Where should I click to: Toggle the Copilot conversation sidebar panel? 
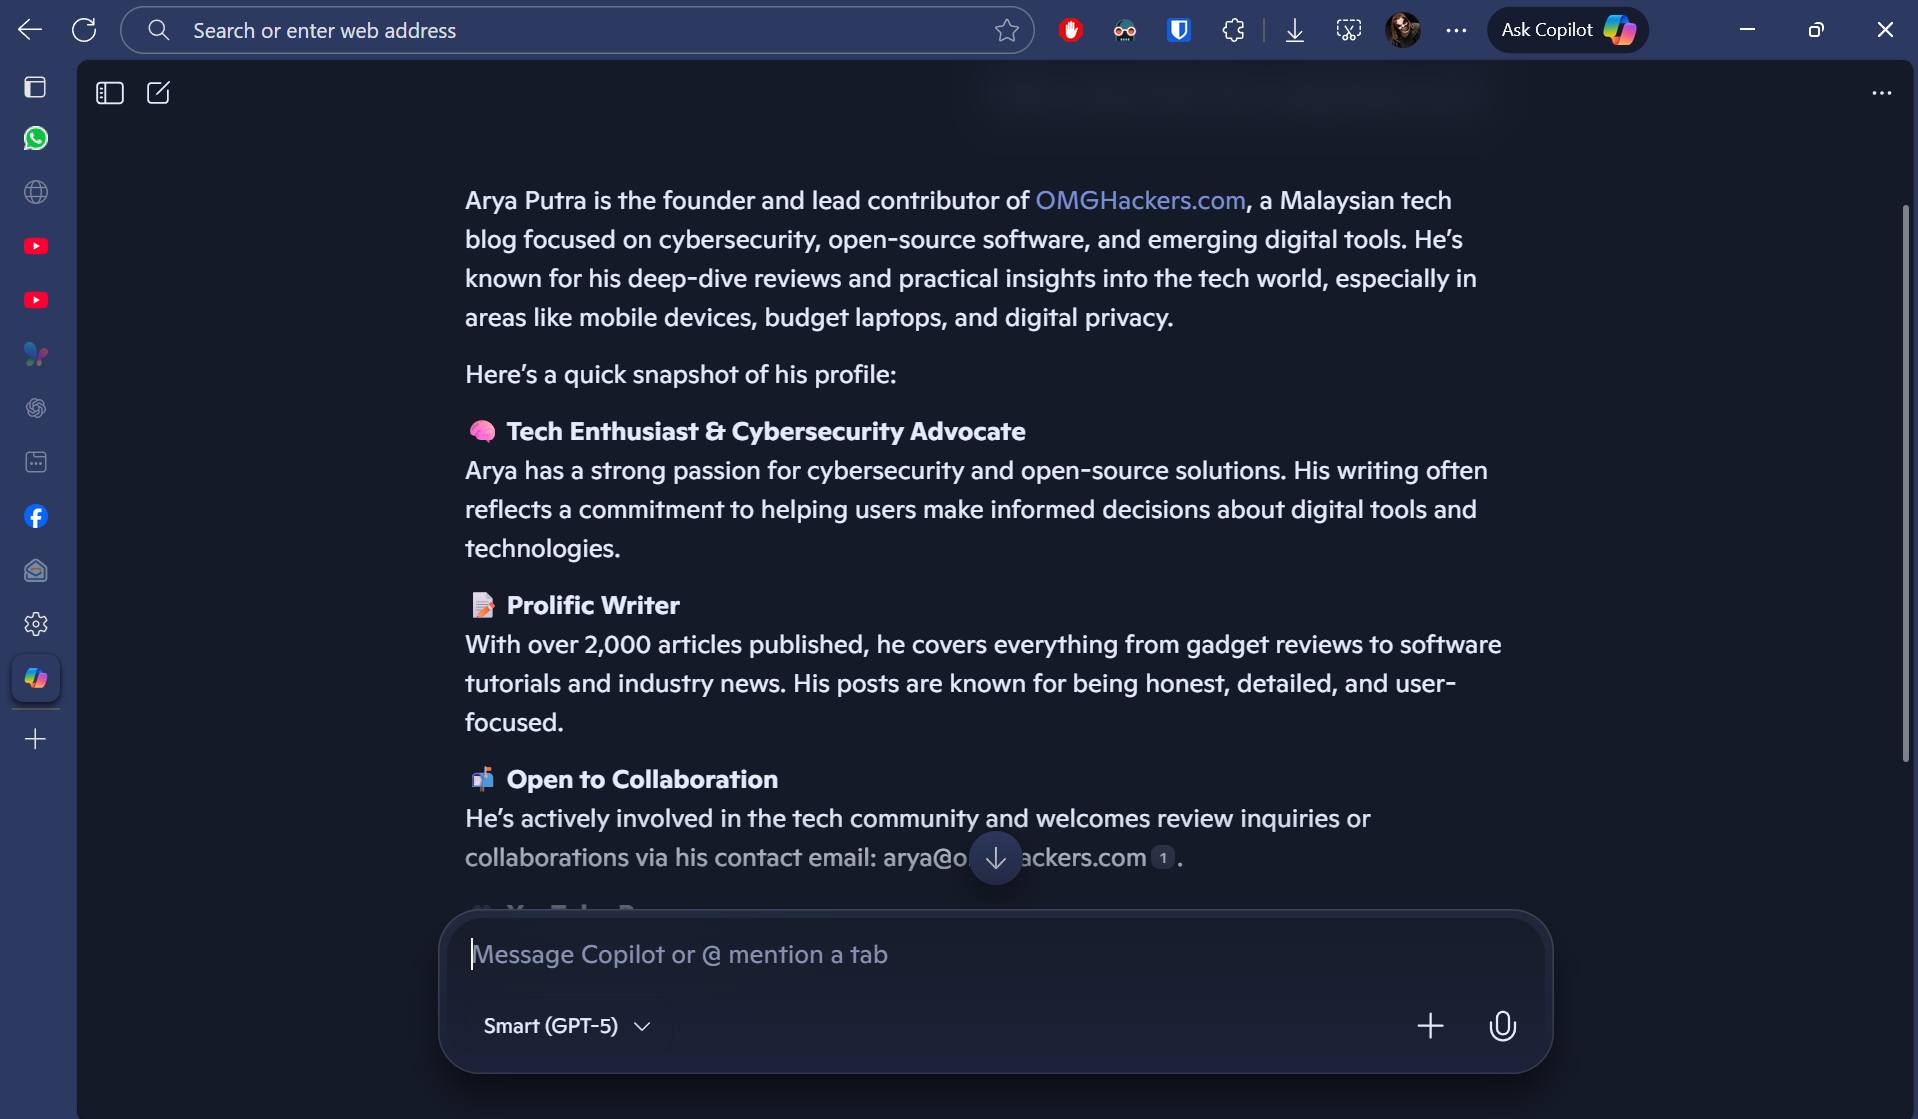(109, 93)
